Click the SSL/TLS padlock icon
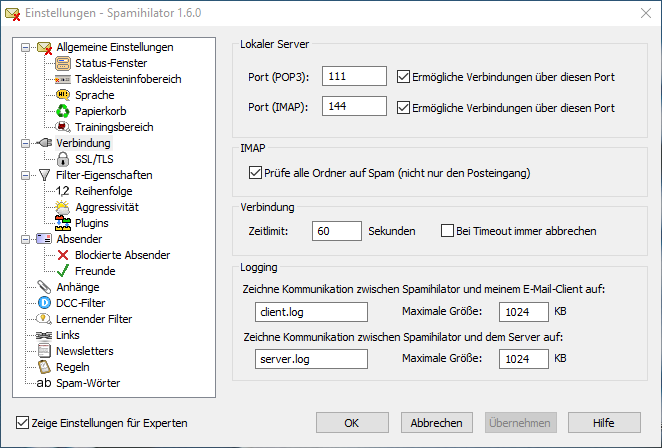This screenshot has width=662, height=448. [63, 159]
